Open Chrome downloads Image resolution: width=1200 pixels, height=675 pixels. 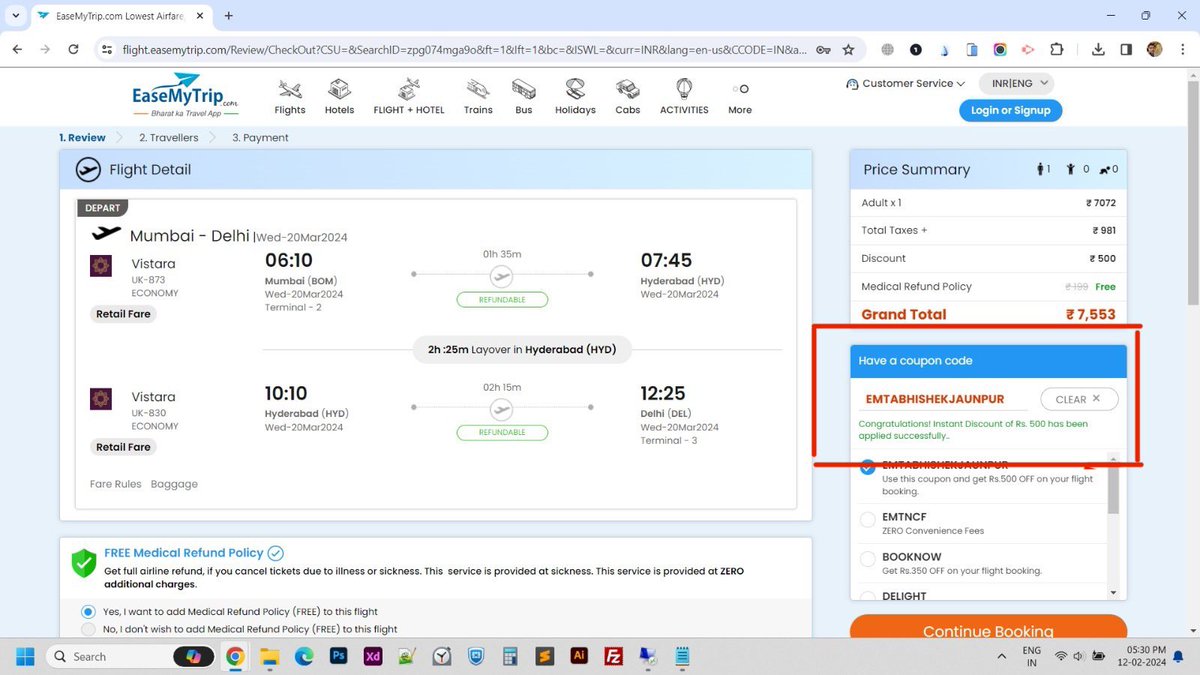pyautogui.click(x=1098, y=49)
